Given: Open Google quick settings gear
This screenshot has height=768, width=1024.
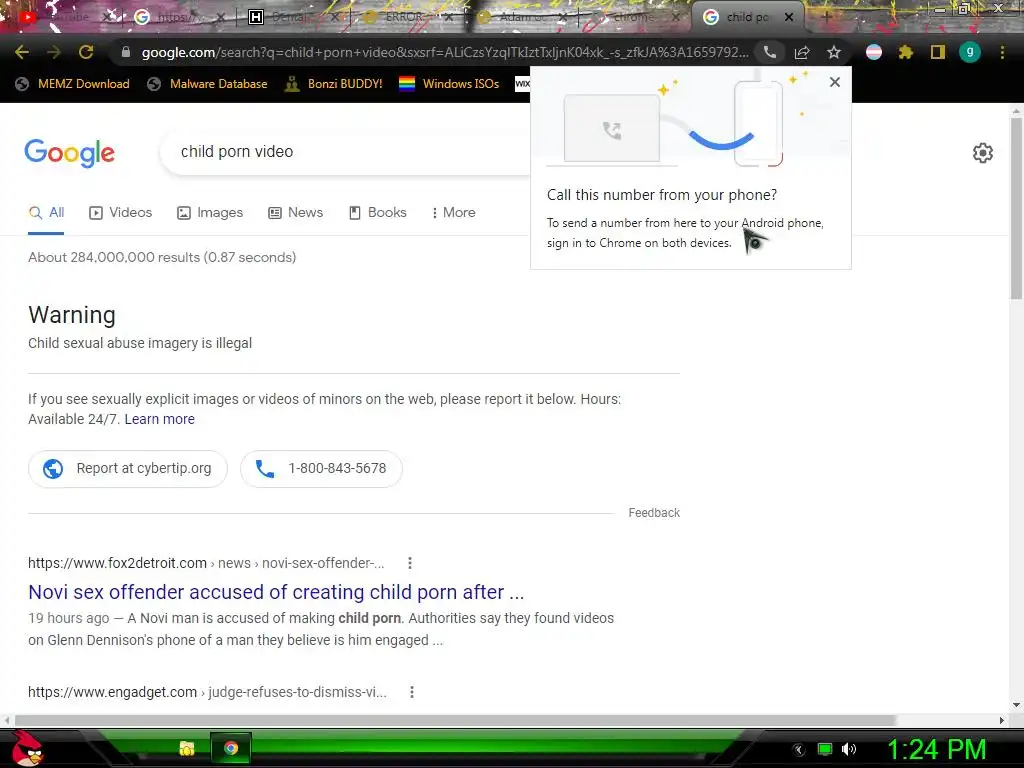Looking at the screenshot, I should click(983, 153).
